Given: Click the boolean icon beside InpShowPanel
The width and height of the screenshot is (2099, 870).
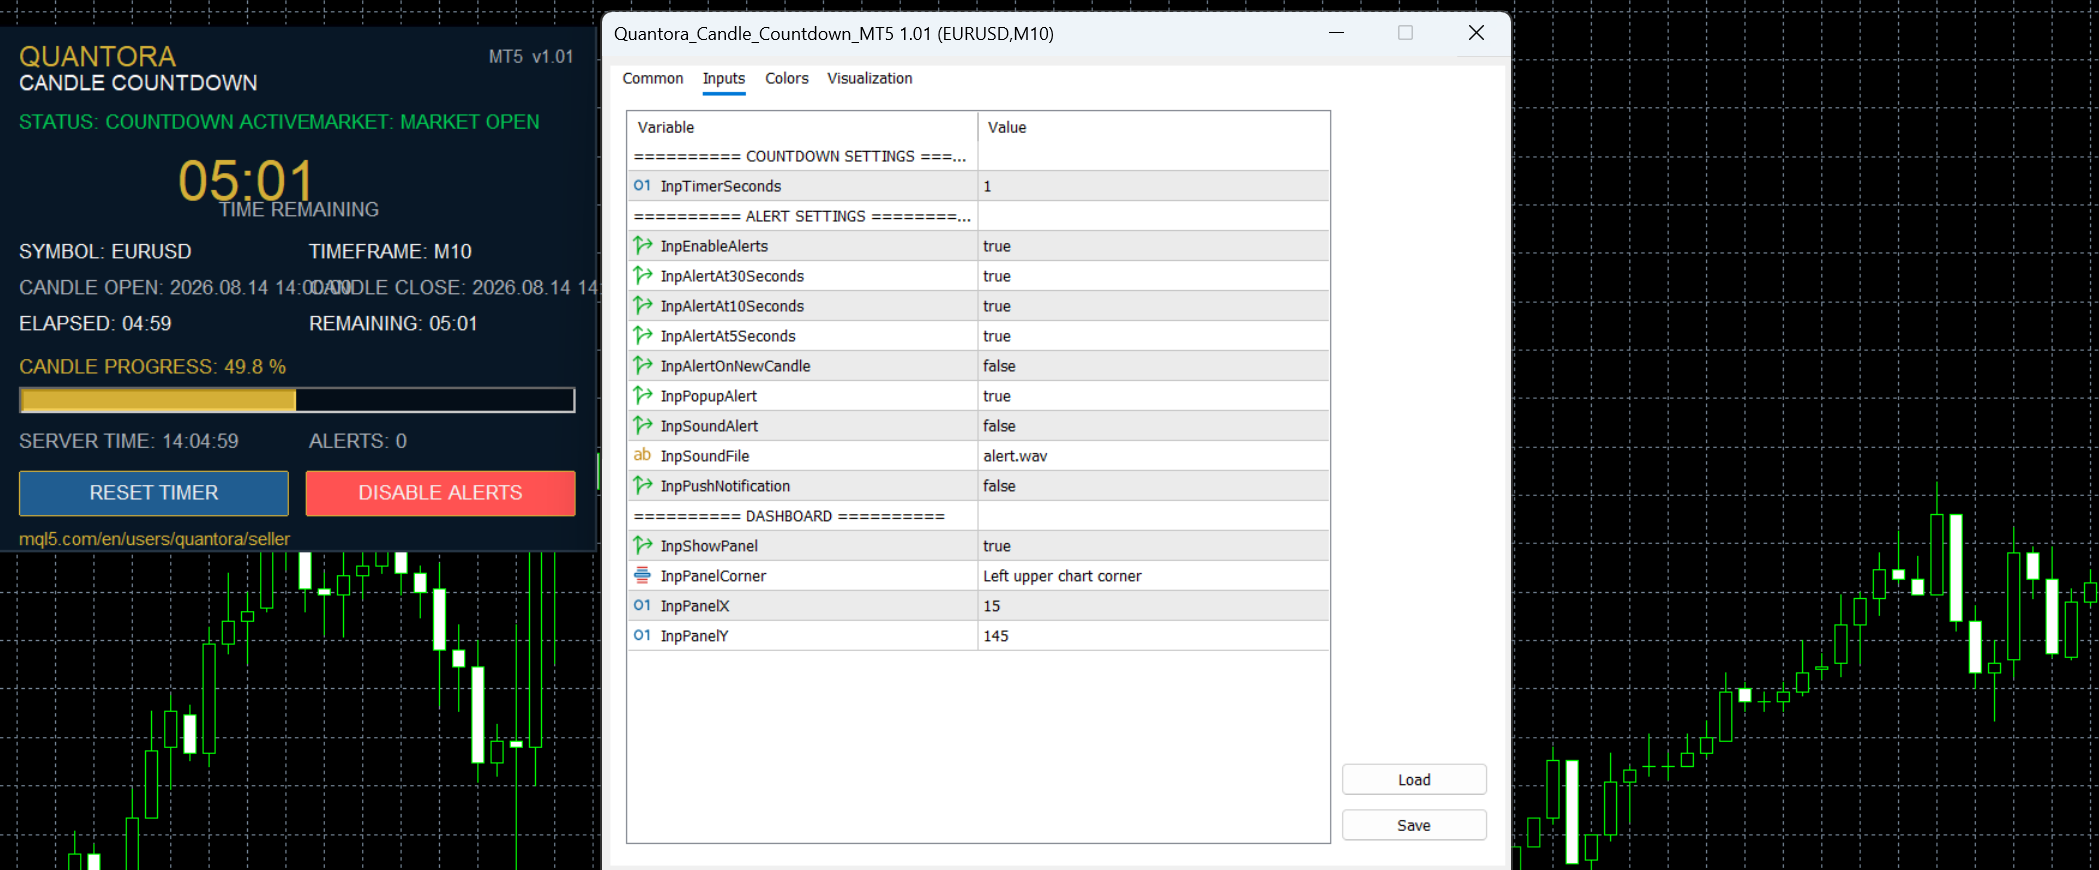Looking at the screenshot, I should pyautogui.click(x=642, y=545).
